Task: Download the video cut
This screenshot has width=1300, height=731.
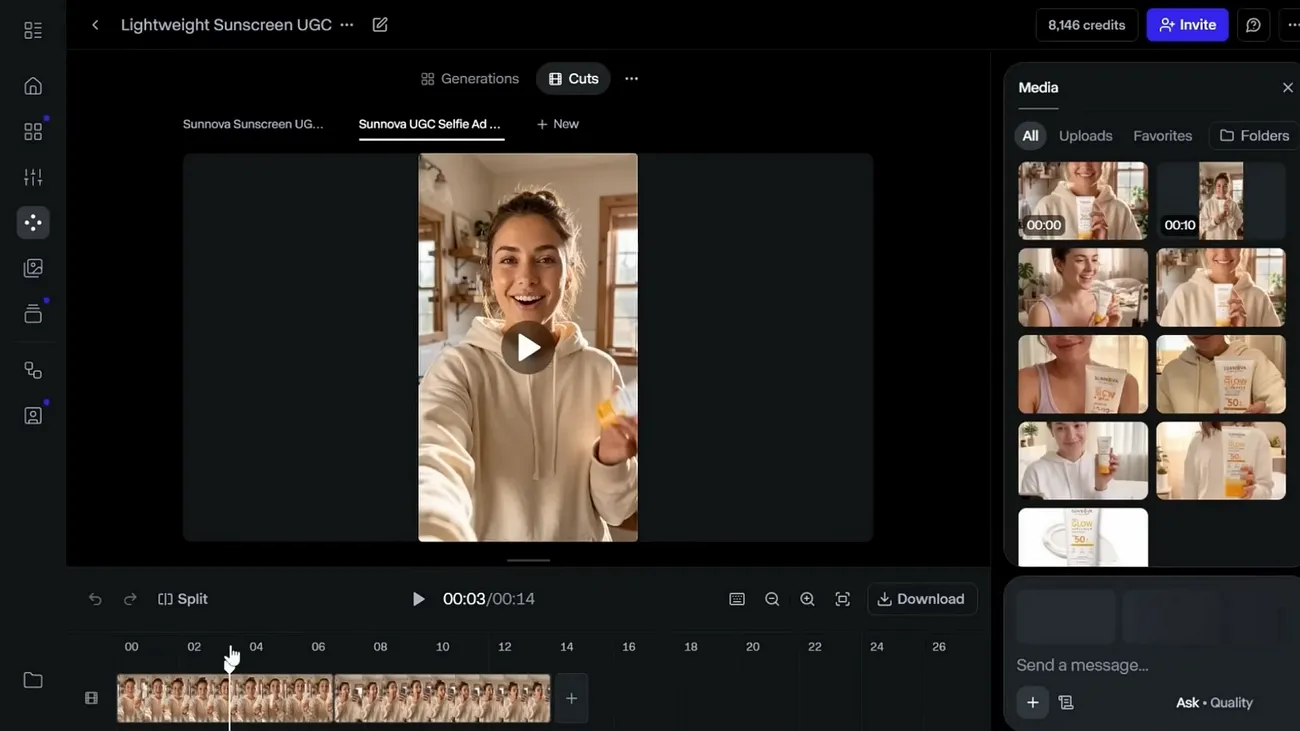Action: point(921,599)
